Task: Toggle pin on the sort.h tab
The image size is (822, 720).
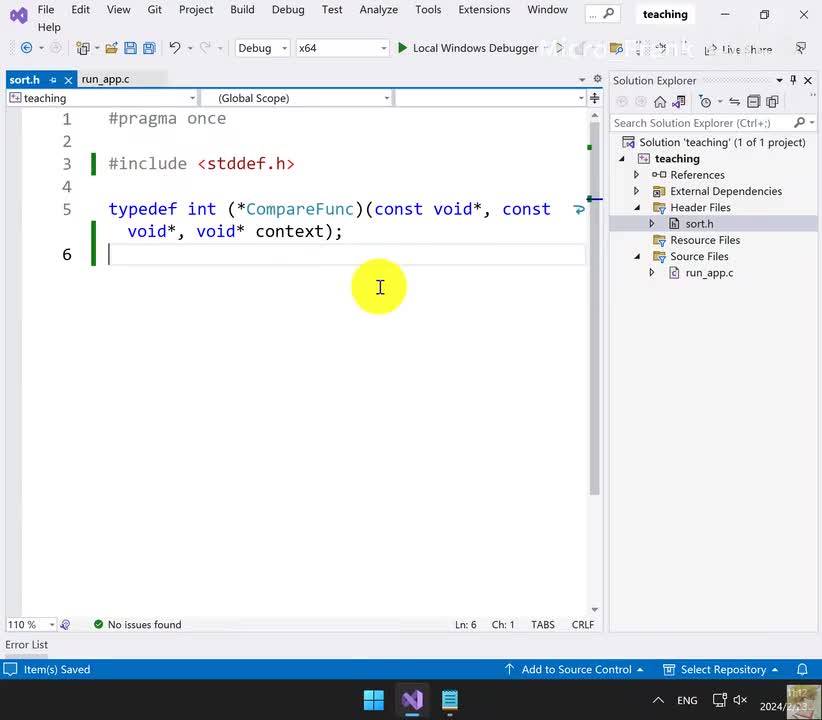Action: [x=52, y=80]
